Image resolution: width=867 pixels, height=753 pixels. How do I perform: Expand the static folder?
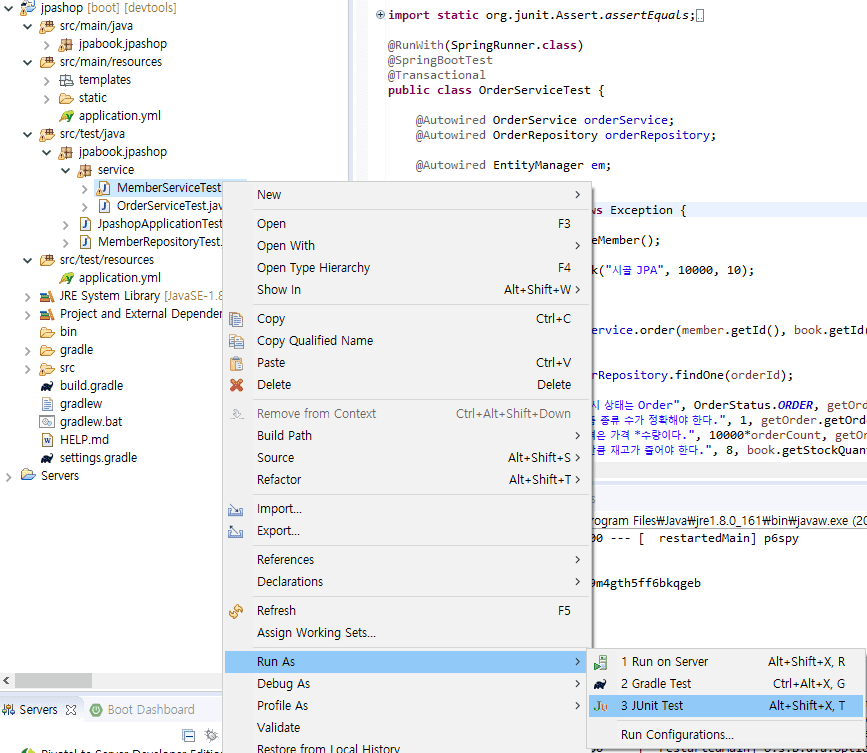[47, 99]
